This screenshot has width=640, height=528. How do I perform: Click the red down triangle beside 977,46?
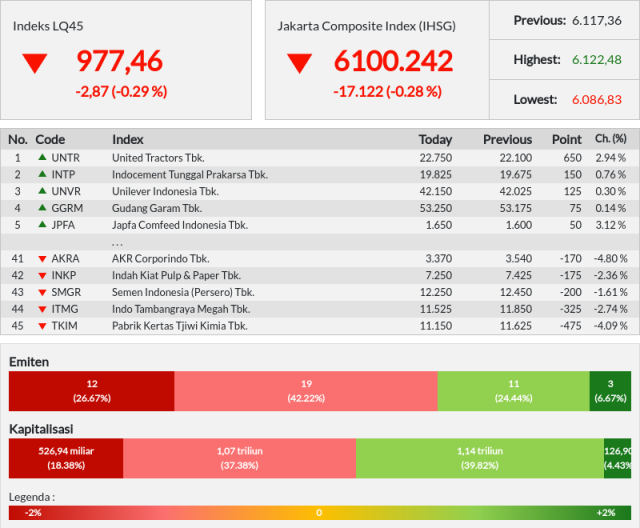(x=35, y=63)
